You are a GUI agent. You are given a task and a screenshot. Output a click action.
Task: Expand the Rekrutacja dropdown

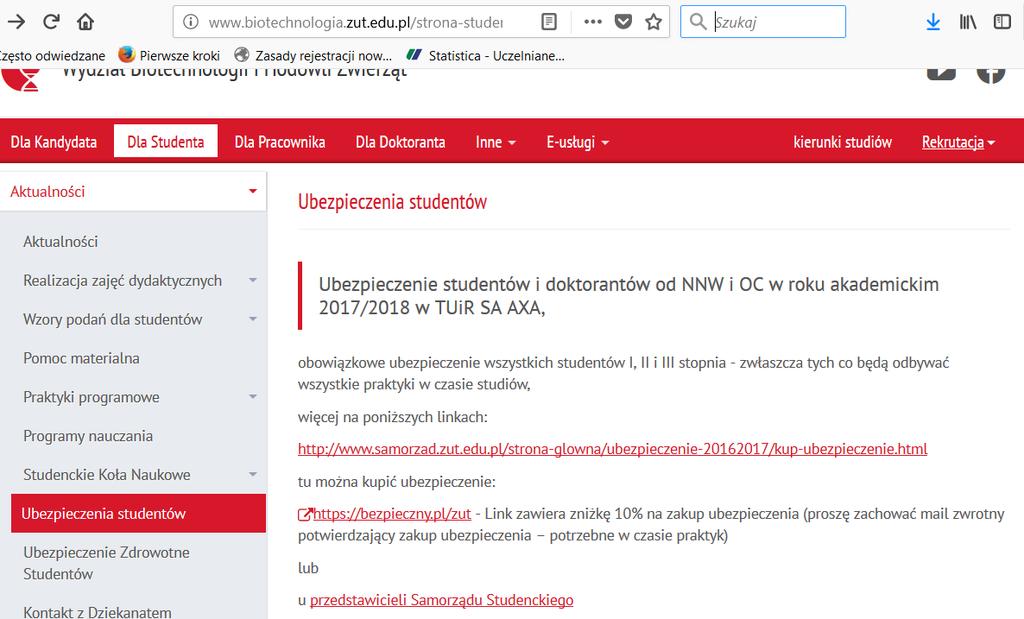(958, 142)
